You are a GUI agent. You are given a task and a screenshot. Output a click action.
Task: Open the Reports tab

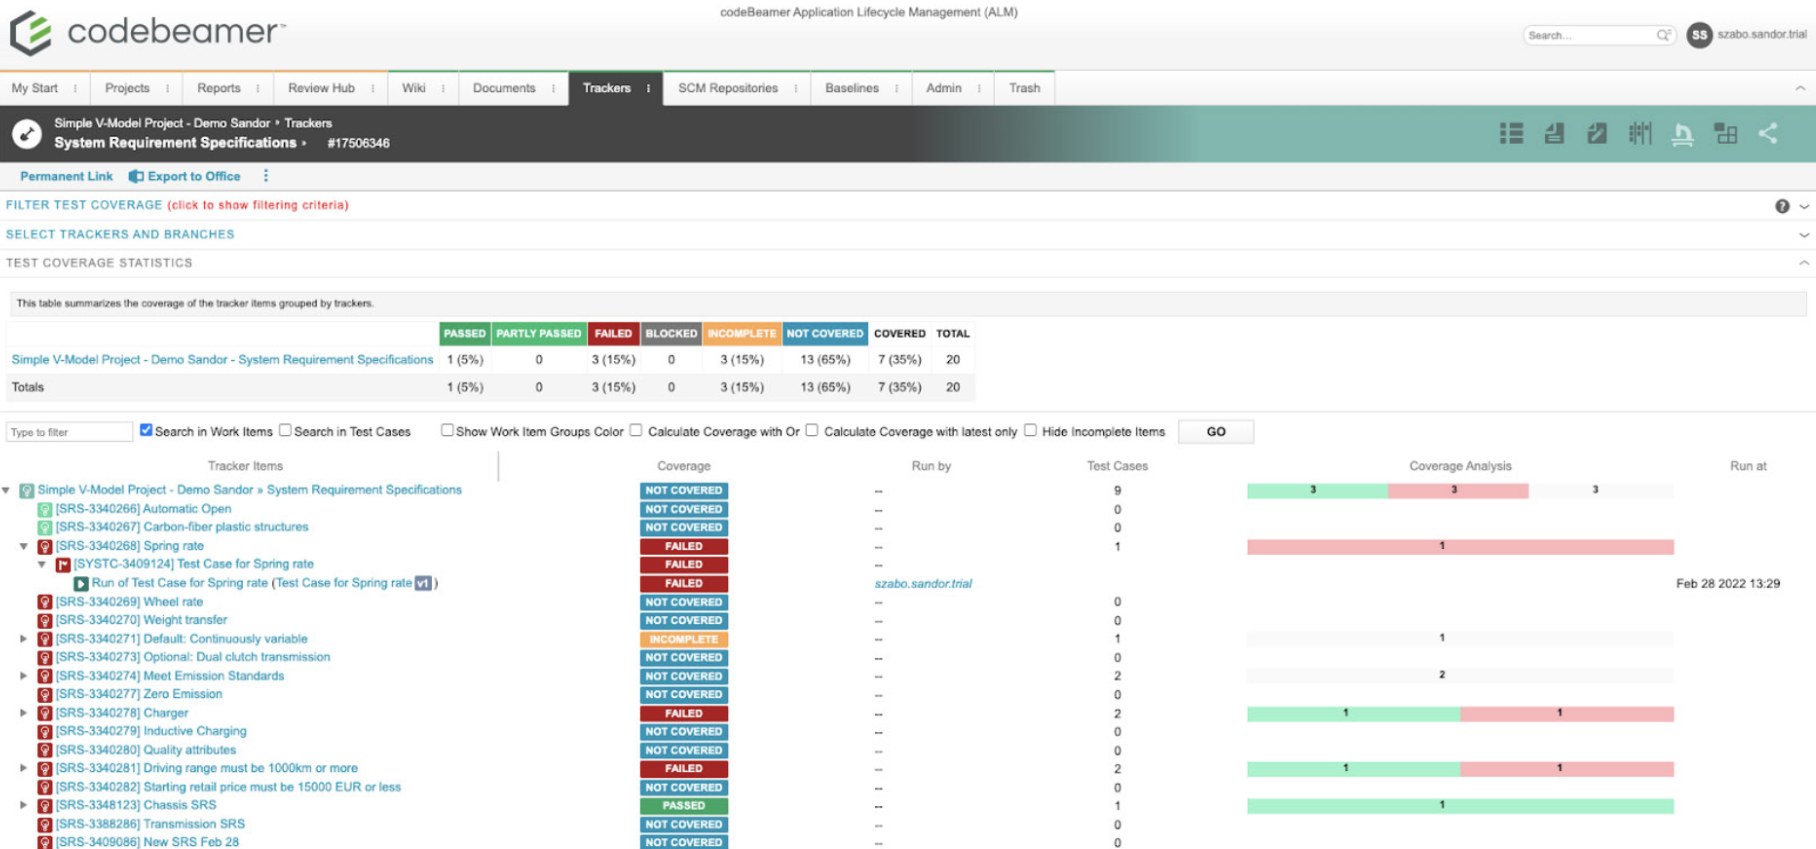219,88
